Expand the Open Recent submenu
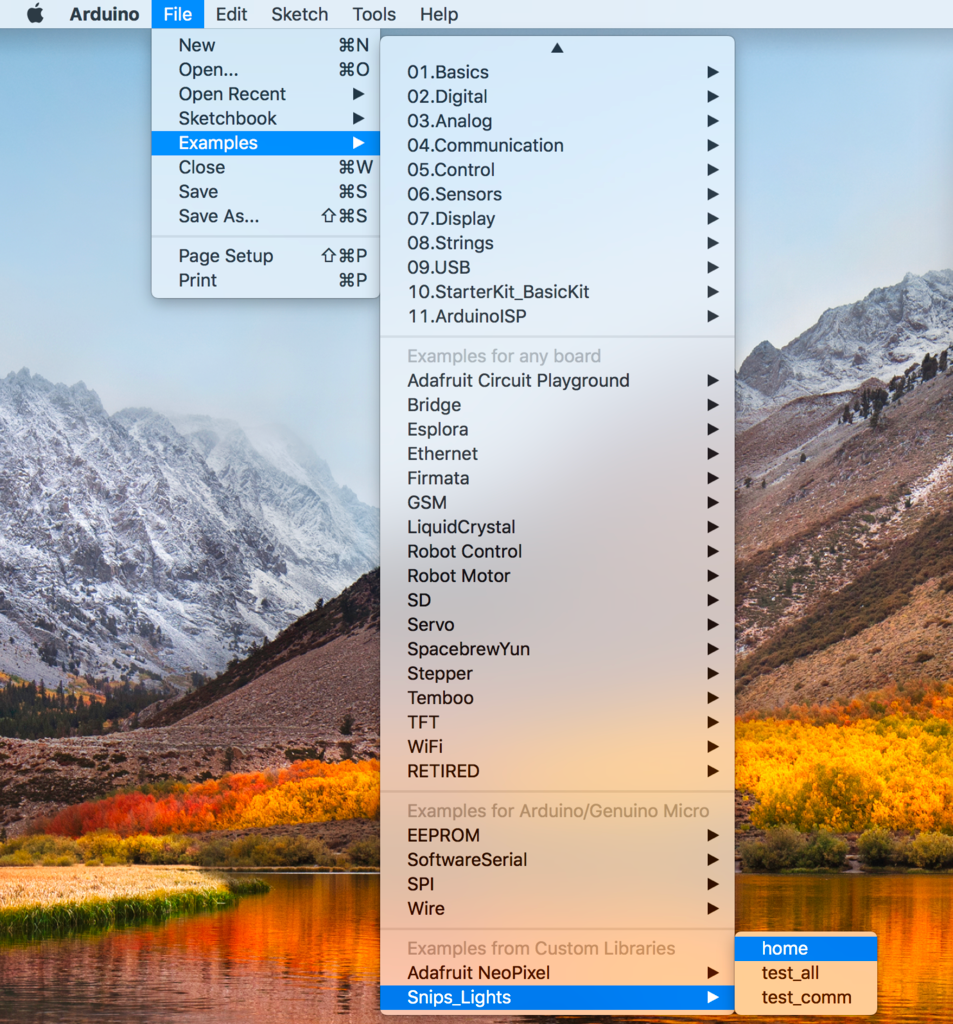The height and width of the screenshot is (1024, 953). tap(266, 94)
